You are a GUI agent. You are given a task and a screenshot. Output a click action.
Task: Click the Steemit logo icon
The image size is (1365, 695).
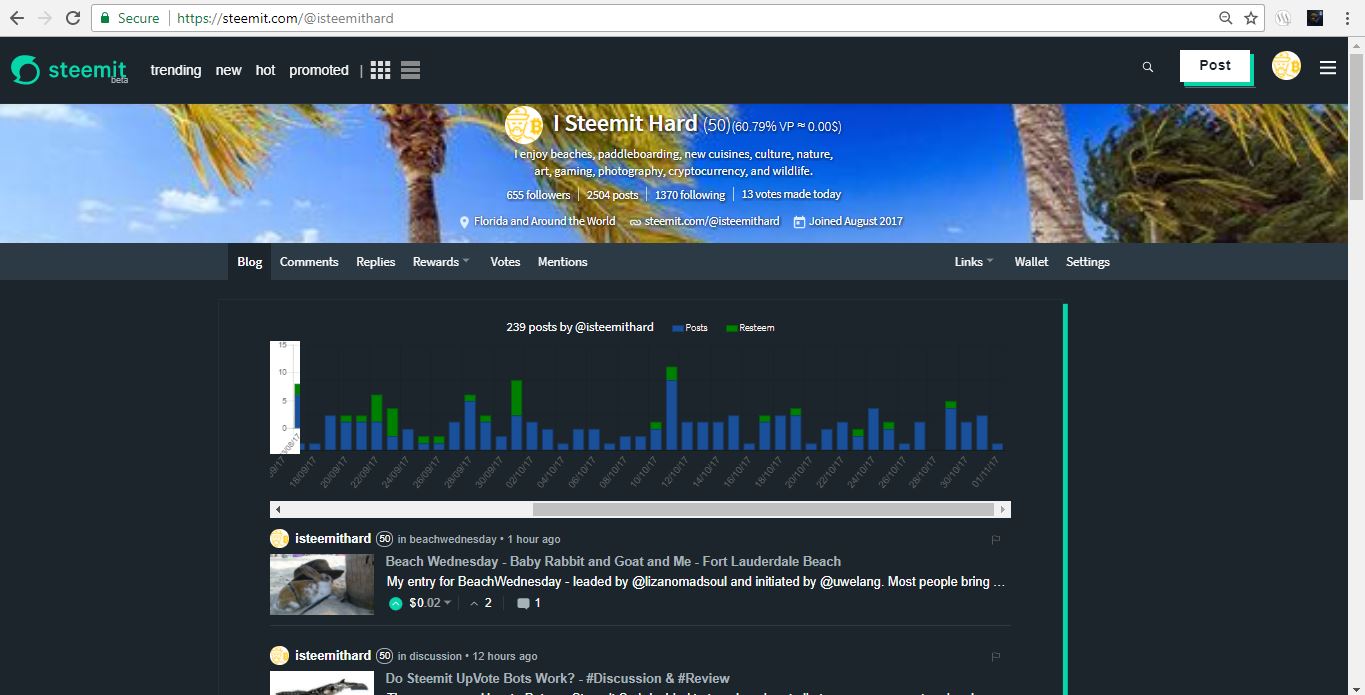[x=26, y=70]
